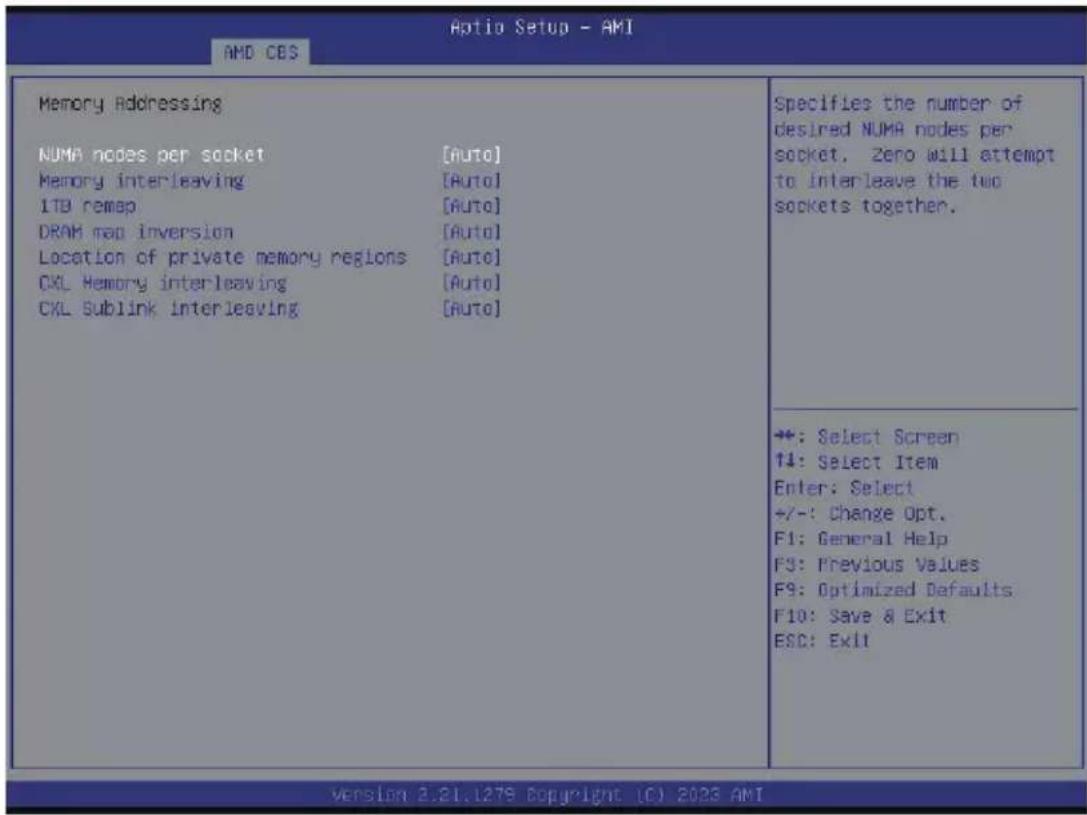Image resolution: width=1087 pixels, height=815 pixels.
Task: Click the F10: Save & Exit hint
Action: pyautogui.click(x=860, y=615)
